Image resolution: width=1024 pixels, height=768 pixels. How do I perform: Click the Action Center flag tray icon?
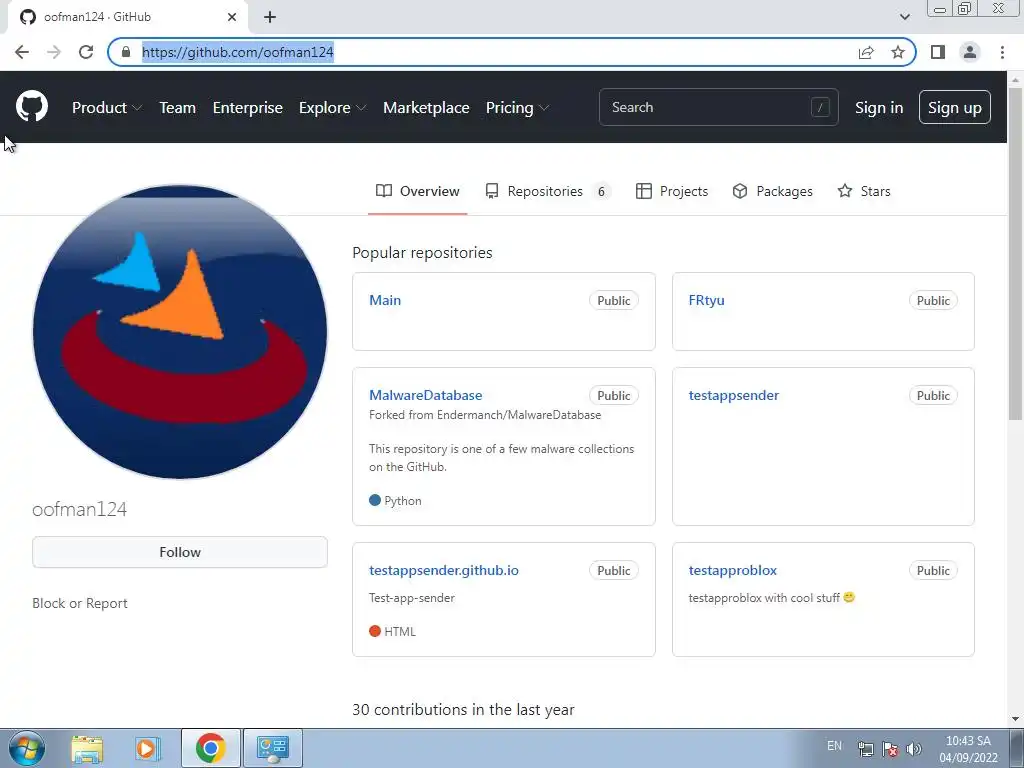[889, 749]
